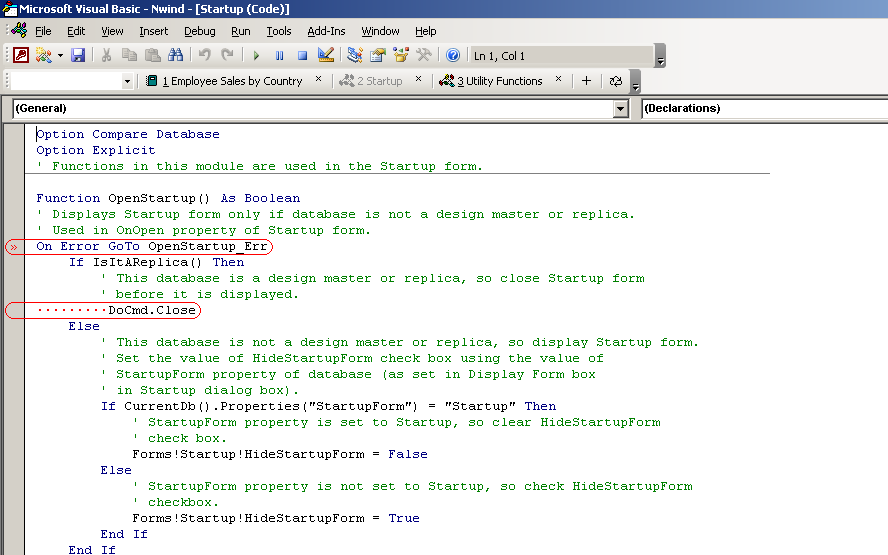888x555 pixels.
Task: Switch to 1 Employee Sales by Country tab
Action: (x=224, y=81)
